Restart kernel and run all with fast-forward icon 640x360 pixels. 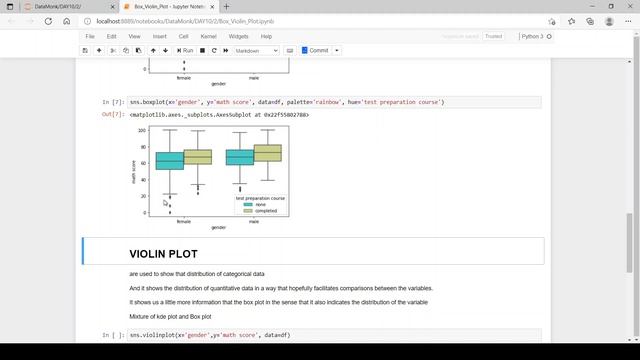(226, 51)
